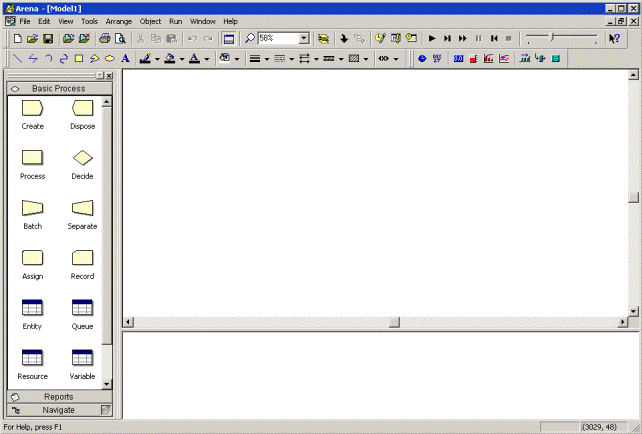The width and height of the screenshot is (642, 434).
Task: Click the animation speed slider
Action: point(552,38)
